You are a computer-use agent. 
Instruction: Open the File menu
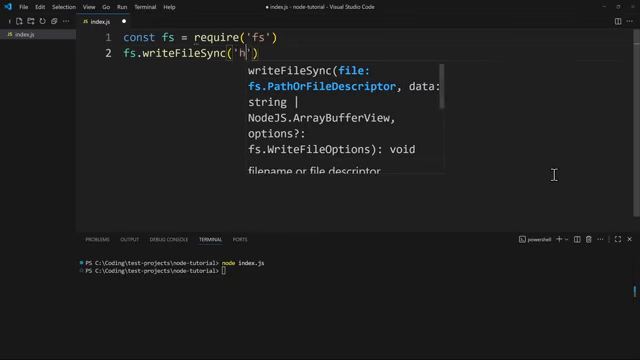click(x=23, y=7)
